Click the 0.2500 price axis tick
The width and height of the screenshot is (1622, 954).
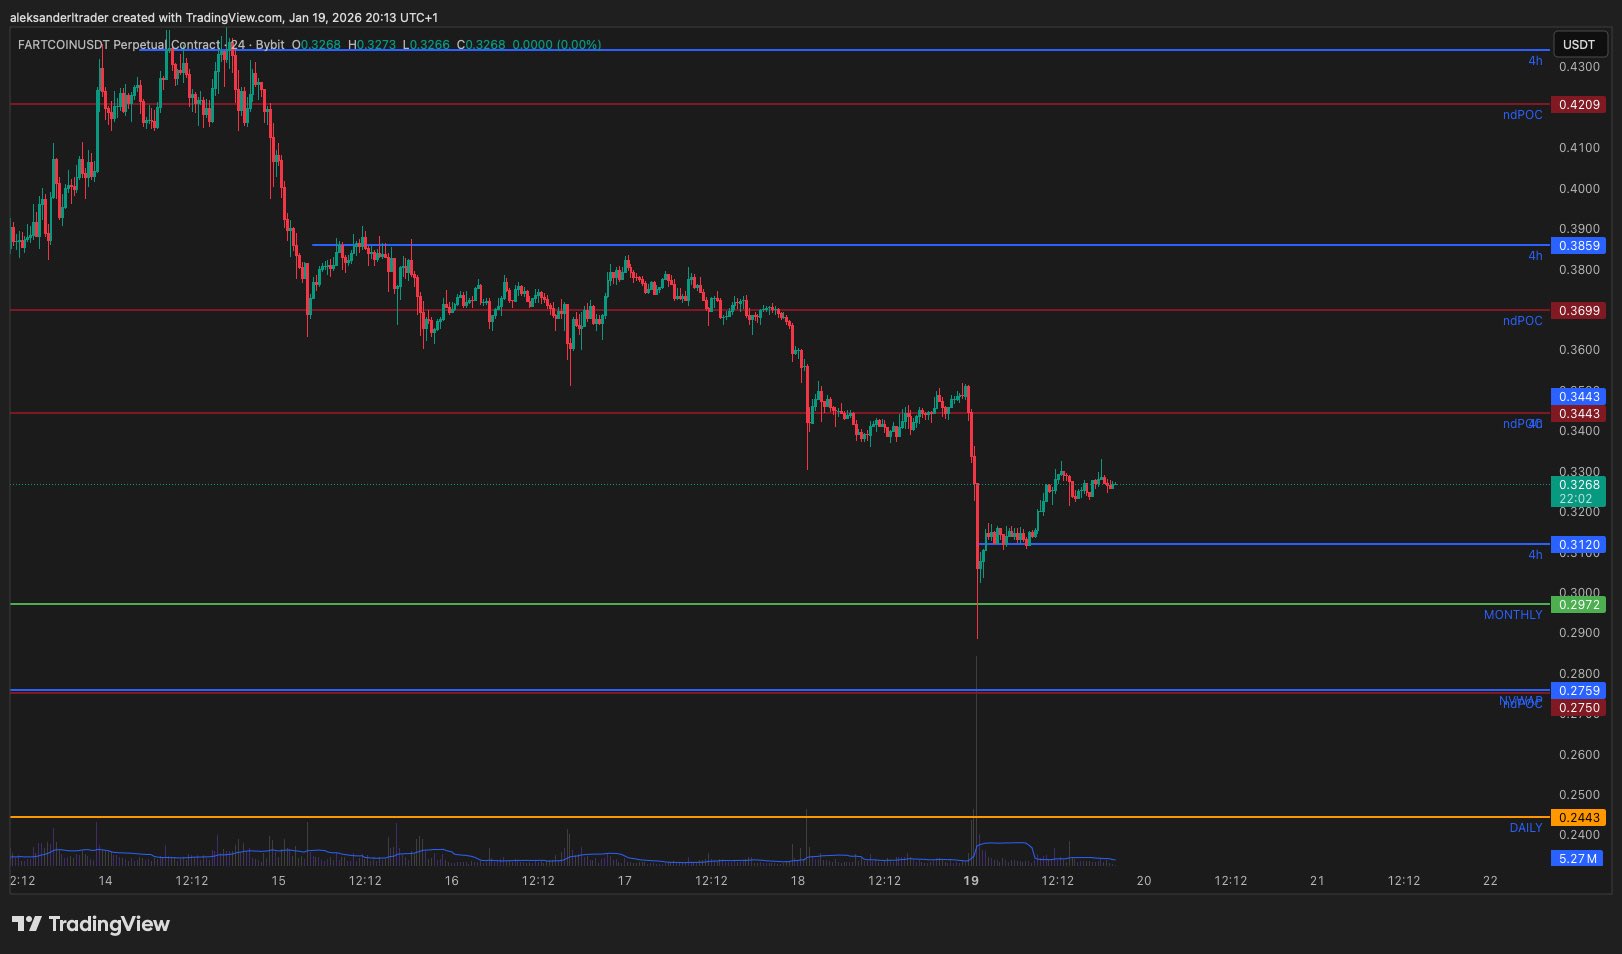pyautogui.click(x=1579, y=795)
